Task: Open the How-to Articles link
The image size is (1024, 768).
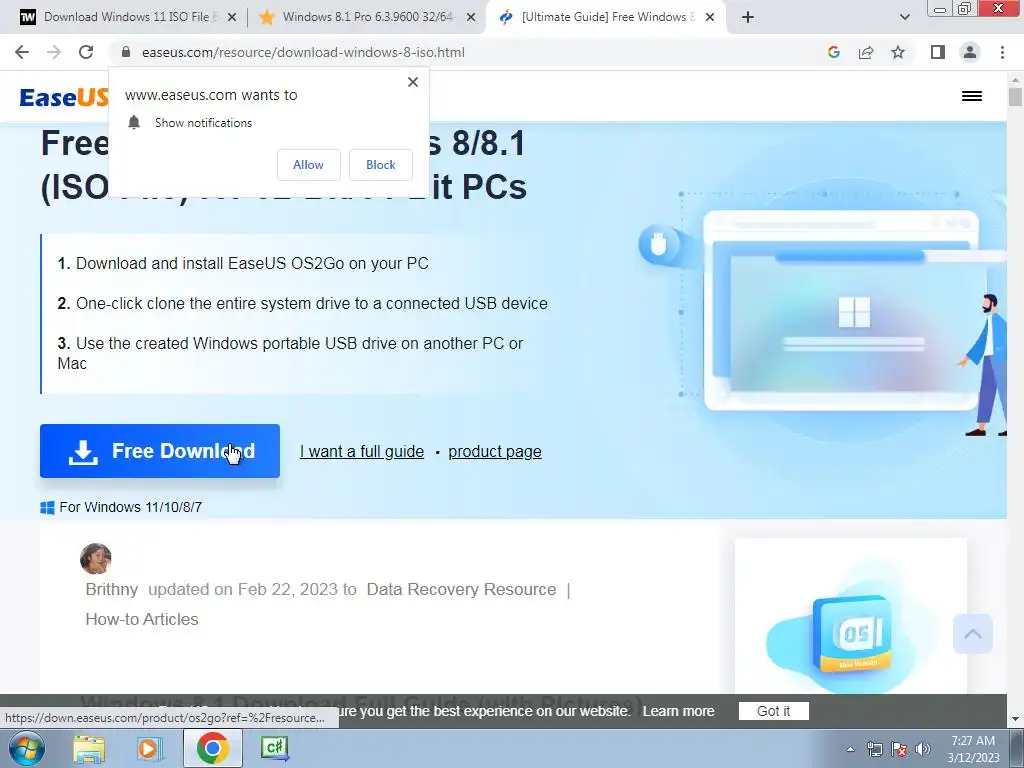Action: (142, 619)
